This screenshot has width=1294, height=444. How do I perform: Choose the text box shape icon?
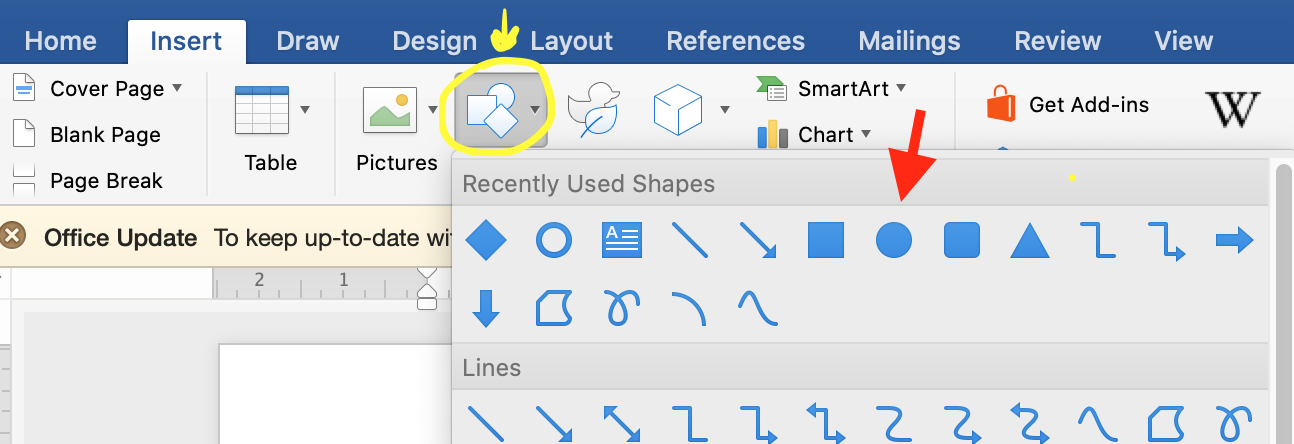[x=621, y=240]
